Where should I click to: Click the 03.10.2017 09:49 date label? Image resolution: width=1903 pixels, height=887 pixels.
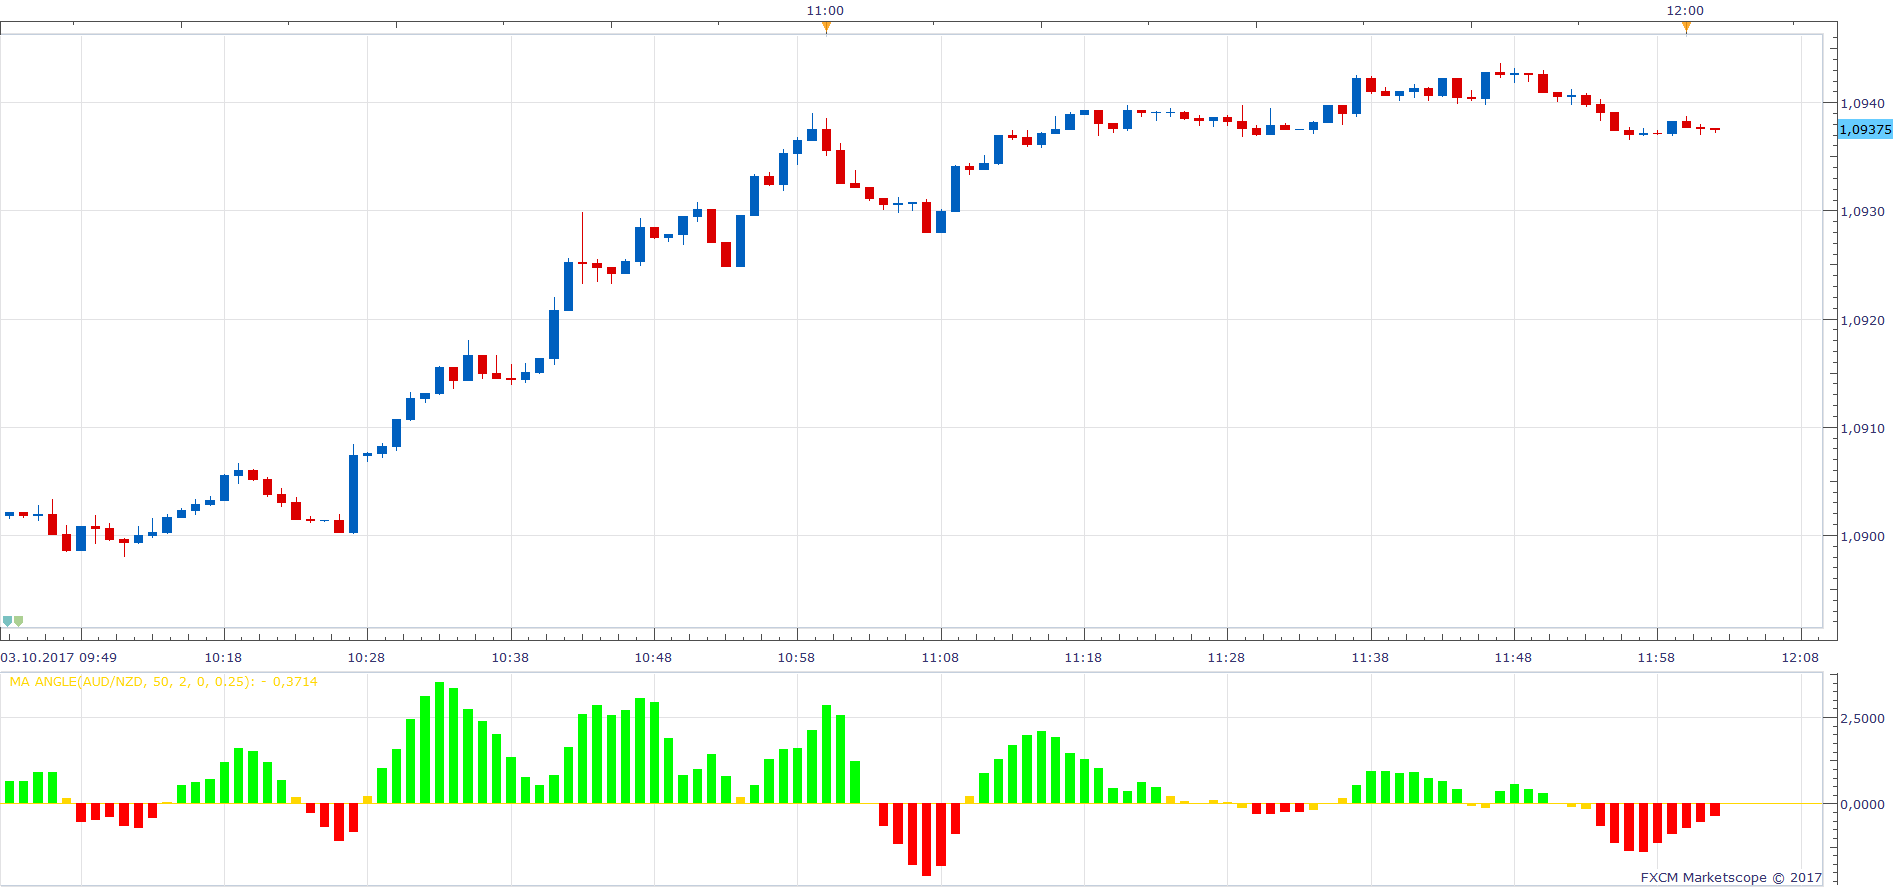(x=59, y=657)
